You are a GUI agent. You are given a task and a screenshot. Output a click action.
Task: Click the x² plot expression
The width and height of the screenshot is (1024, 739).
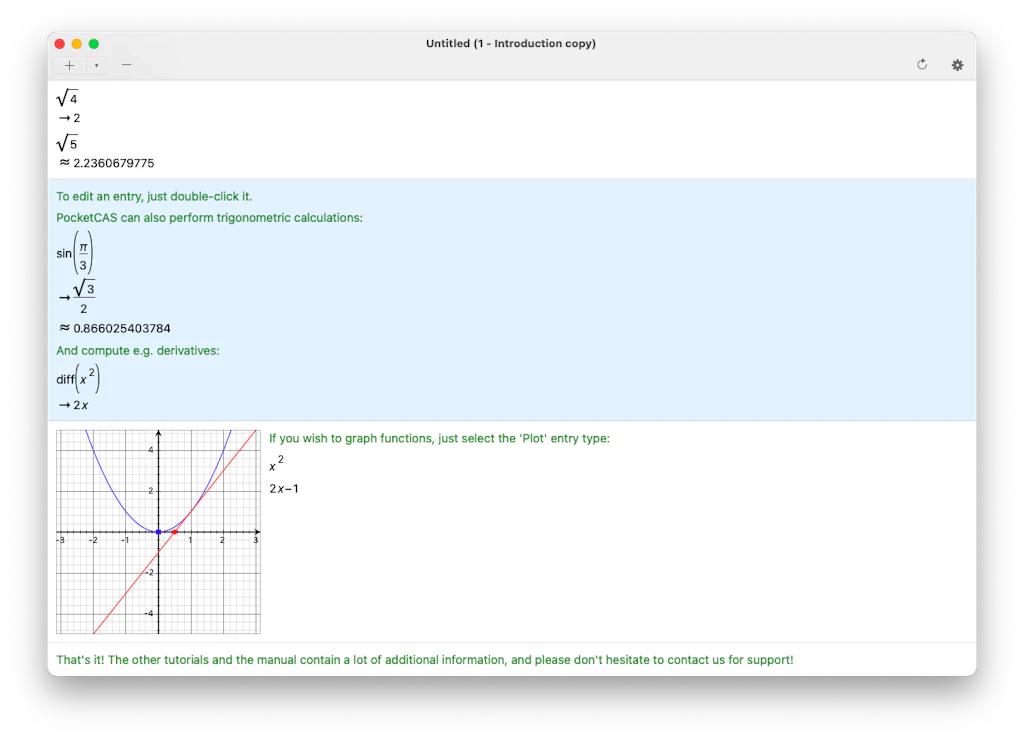(x=274, y=464)
